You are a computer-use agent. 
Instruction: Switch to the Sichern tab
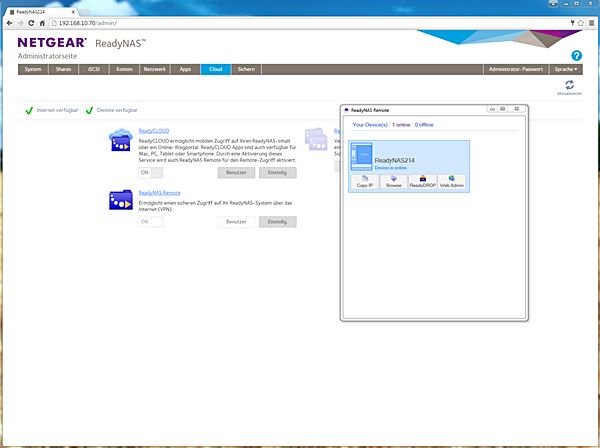(x=246, y=69)
